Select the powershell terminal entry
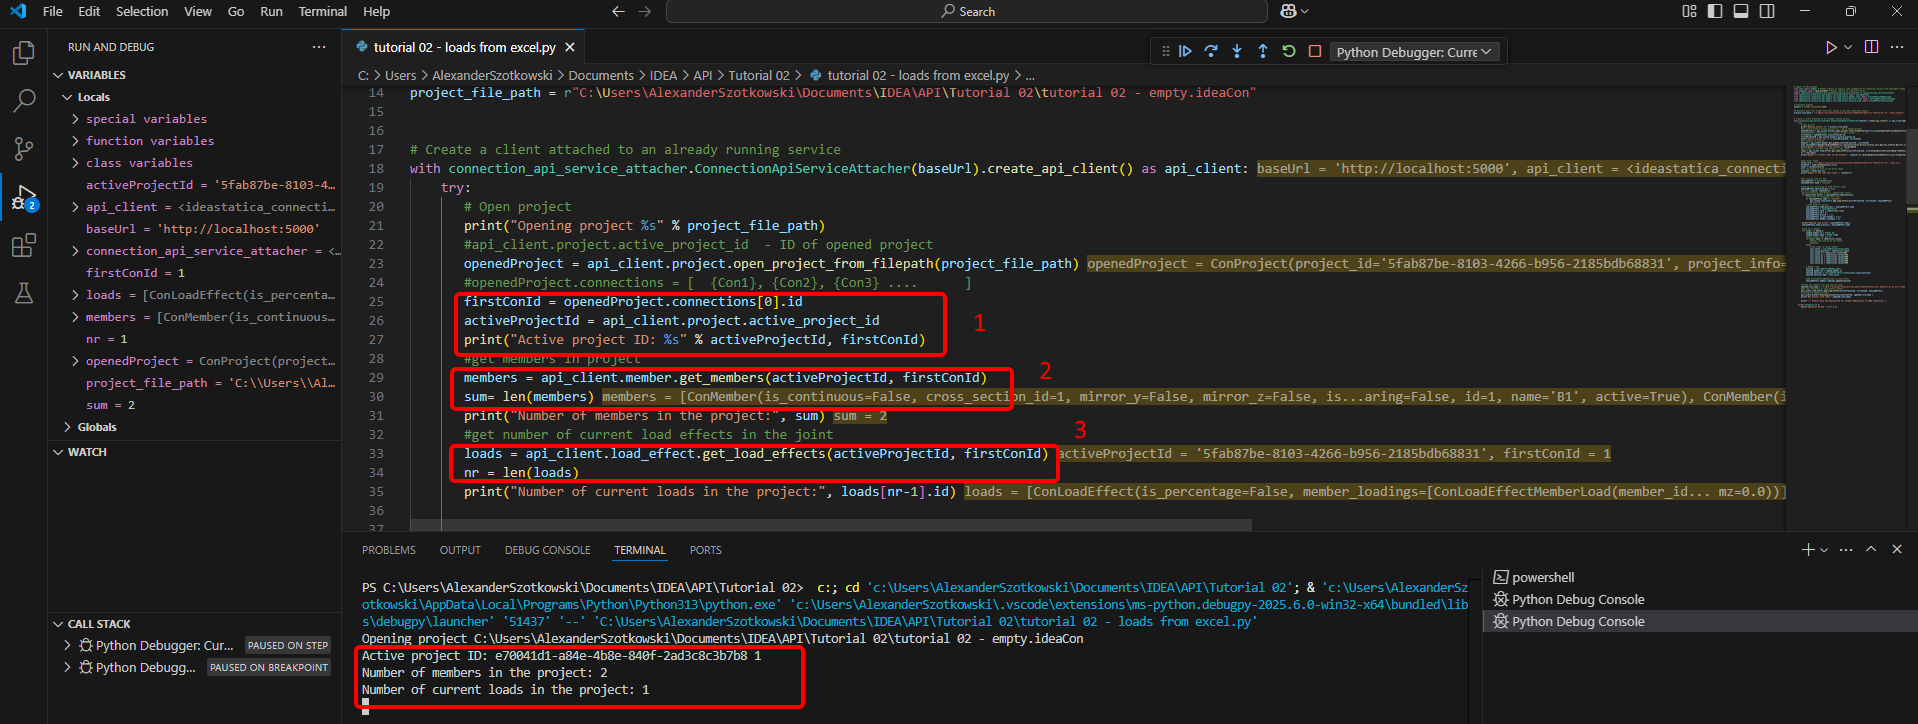 click(x=1542, y=577)
